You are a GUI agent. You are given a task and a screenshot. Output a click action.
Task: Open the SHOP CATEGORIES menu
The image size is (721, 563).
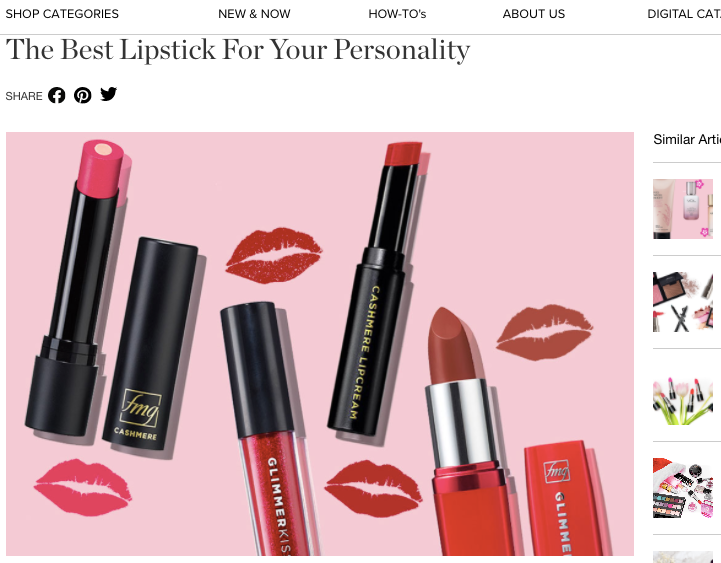pyautogui.click(x=62, y=14)
